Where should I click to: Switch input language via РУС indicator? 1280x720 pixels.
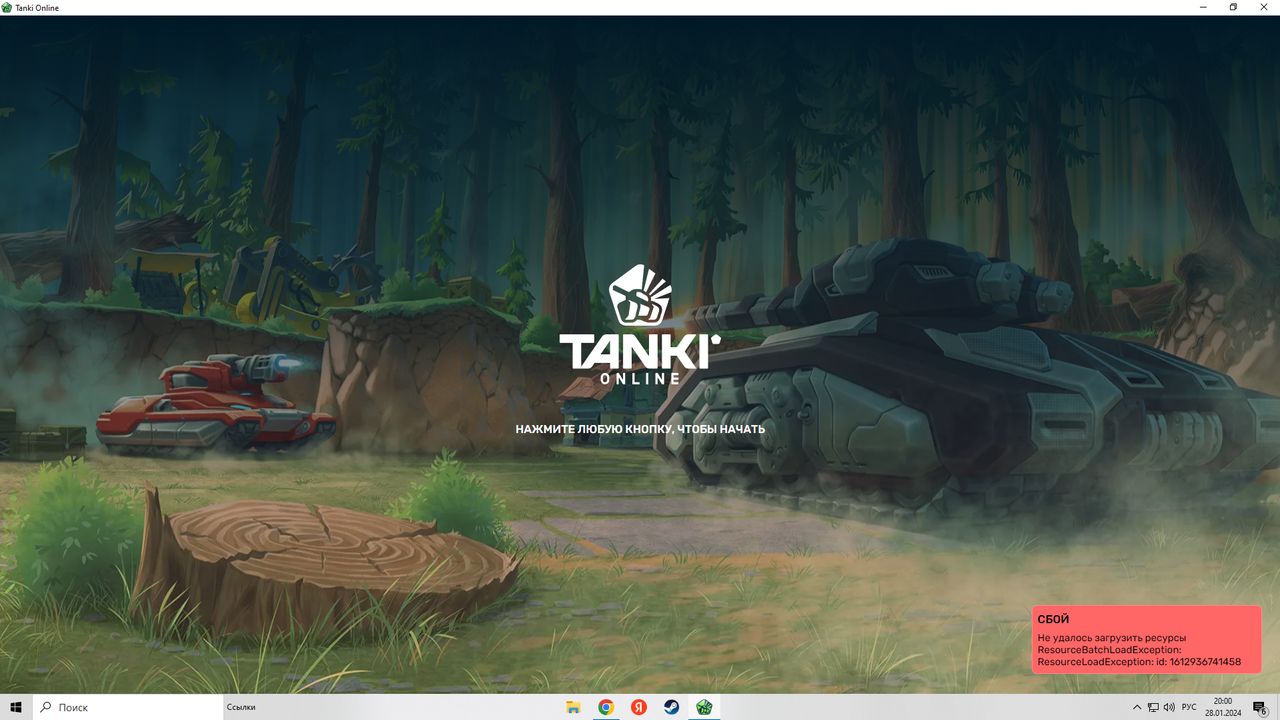click(x=1189, y=707)
